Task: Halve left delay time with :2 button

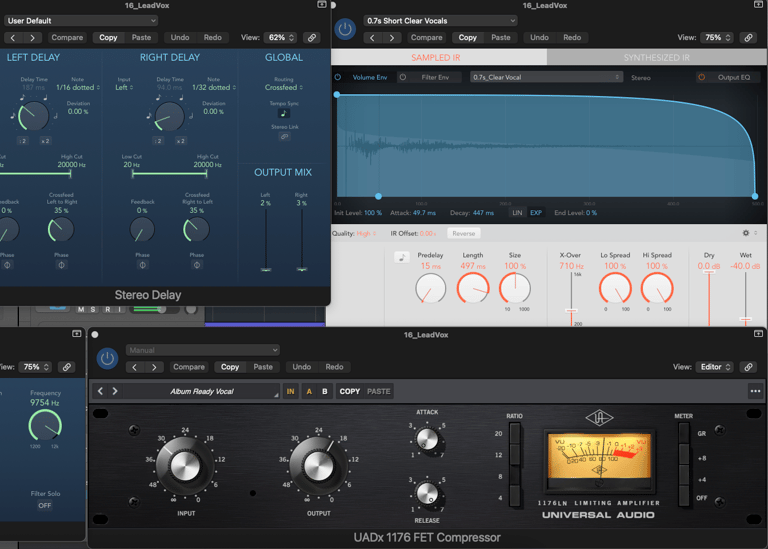Action: click(x=23, y=141)
